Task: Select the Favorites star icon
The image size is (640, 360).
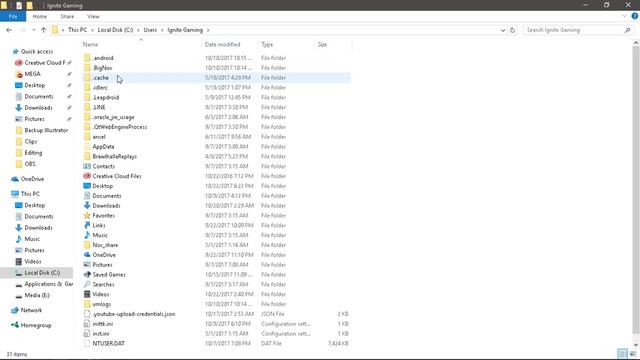Action: [87, 215]
